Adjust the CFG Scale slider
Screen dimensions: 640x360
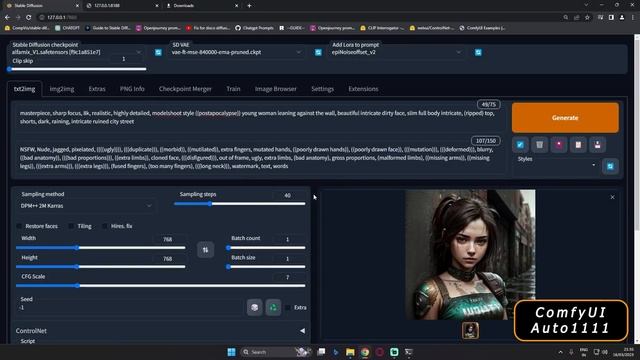coord(160,286)
